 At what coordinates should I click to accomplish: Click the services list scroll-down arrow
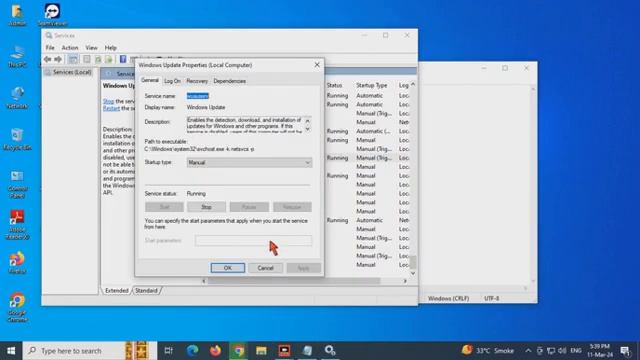[x=413, y=273]
